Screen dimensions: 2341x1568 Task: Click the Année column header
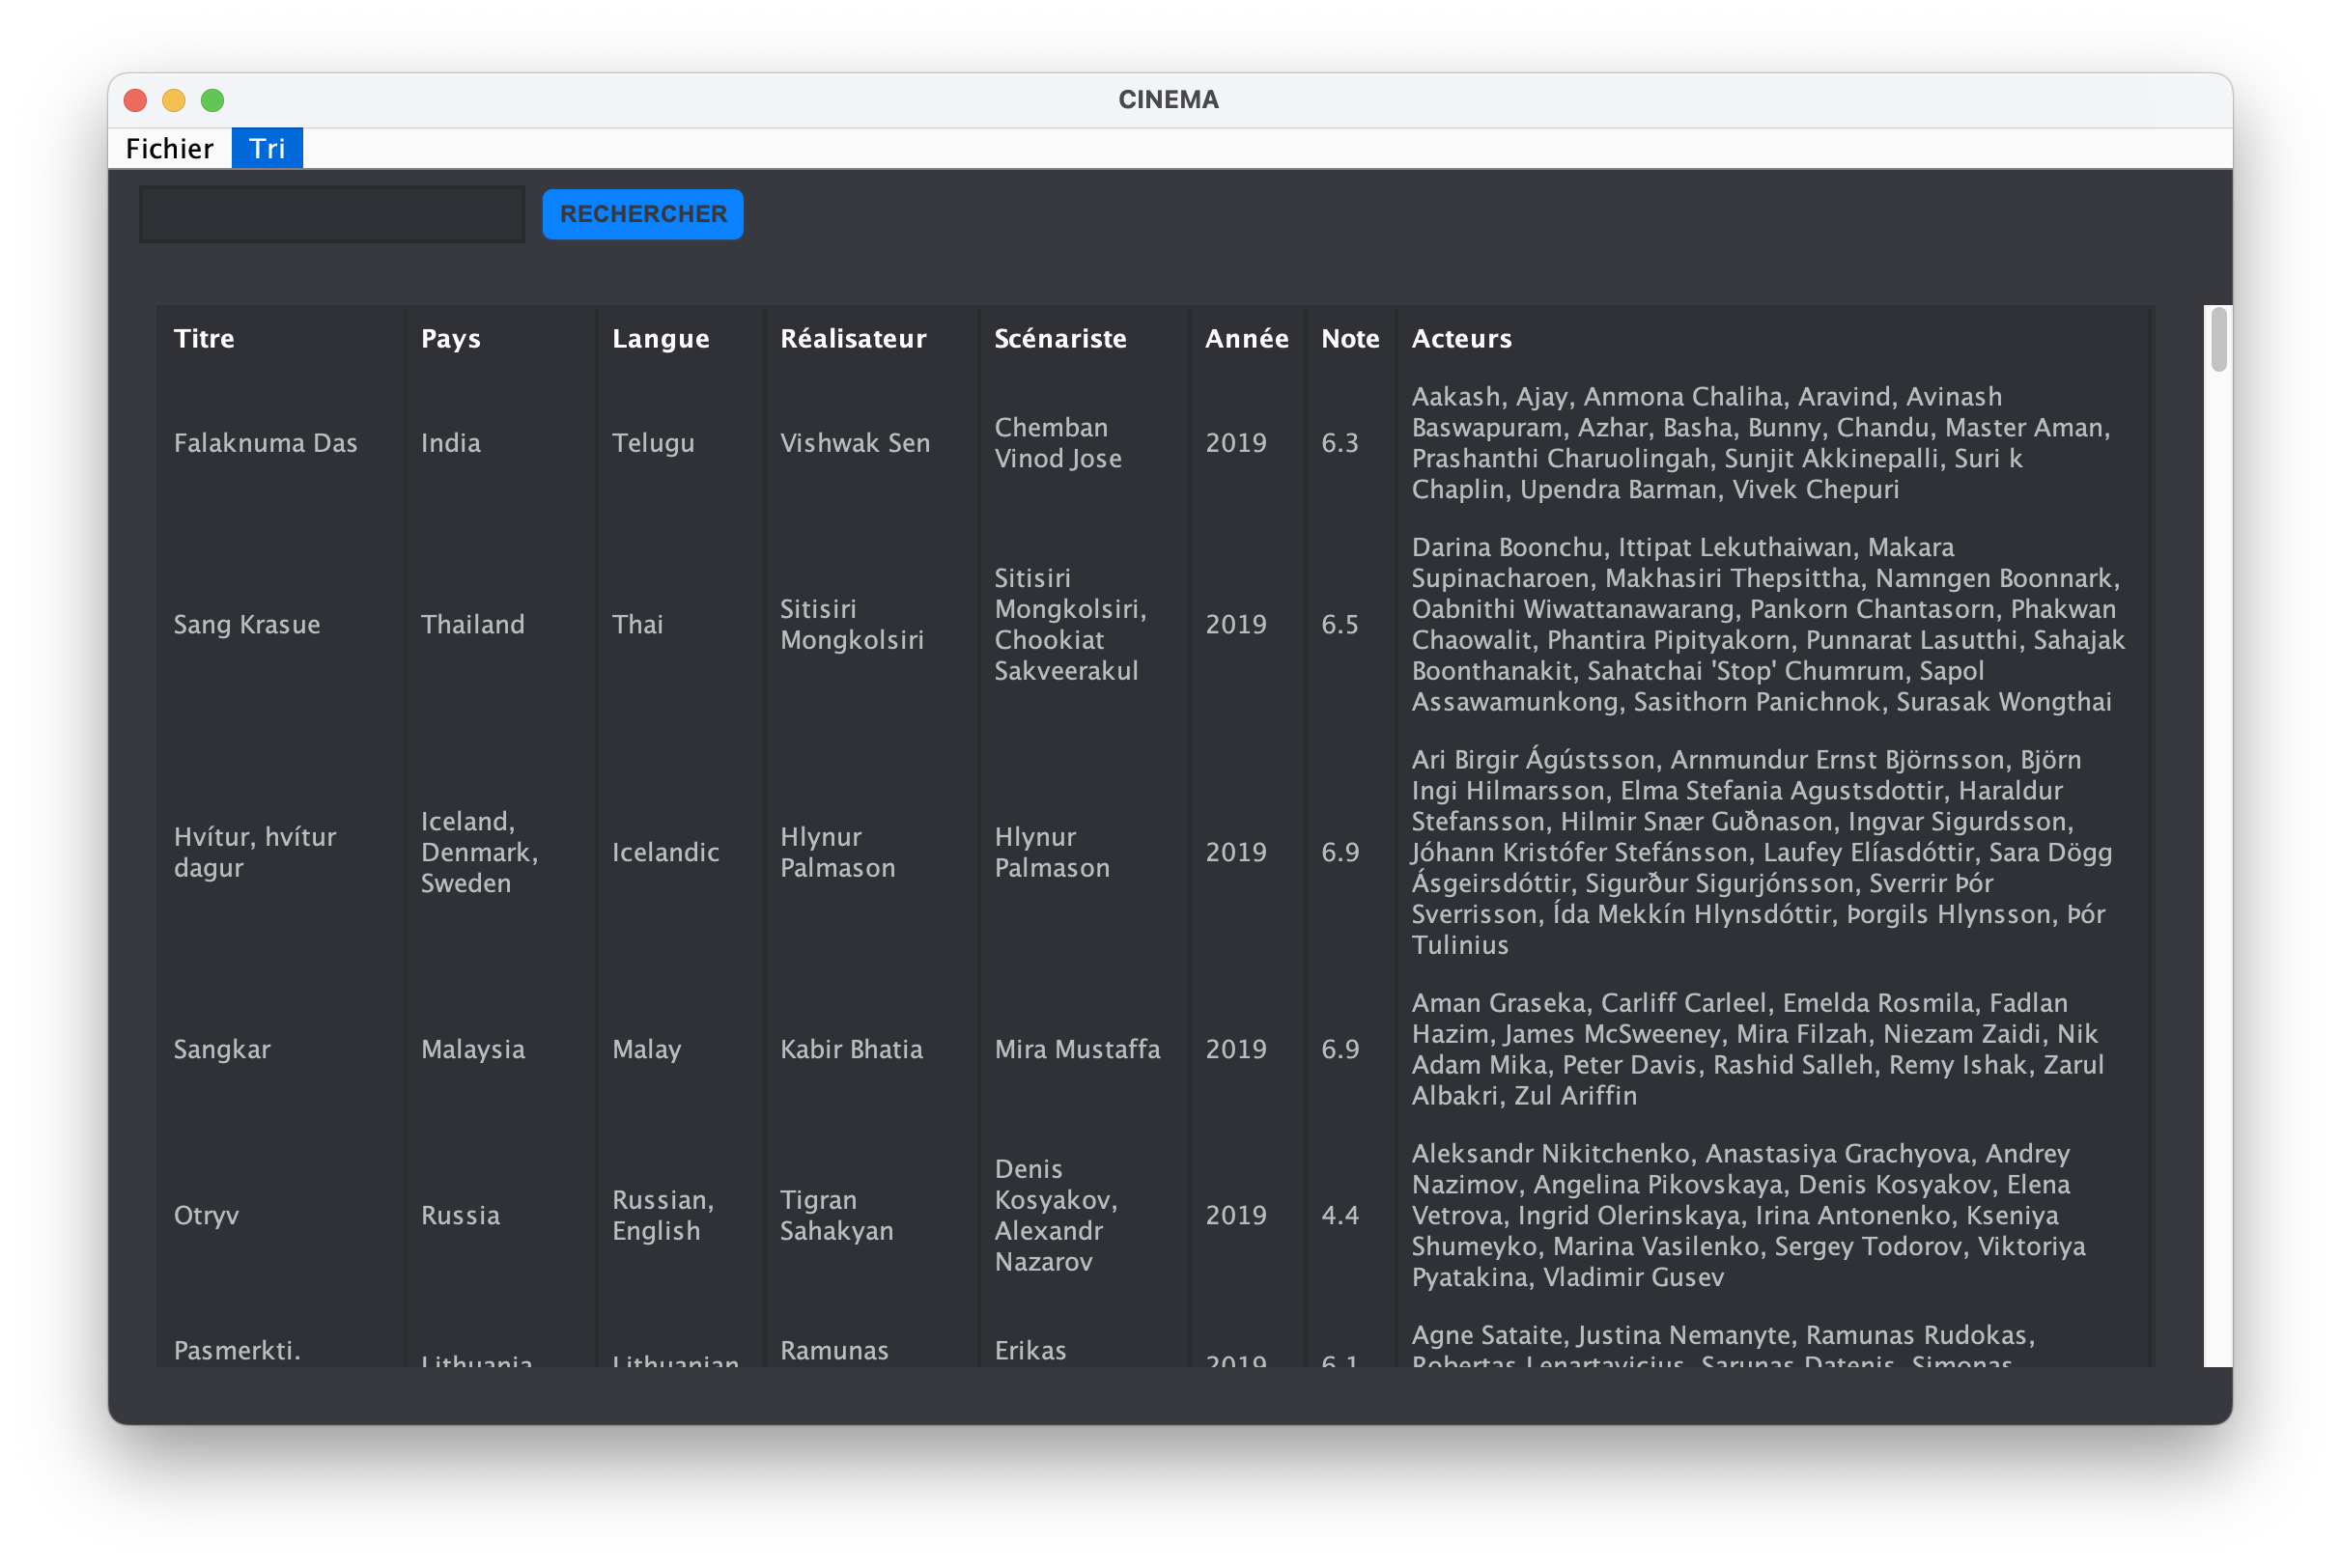[1247, 339]
